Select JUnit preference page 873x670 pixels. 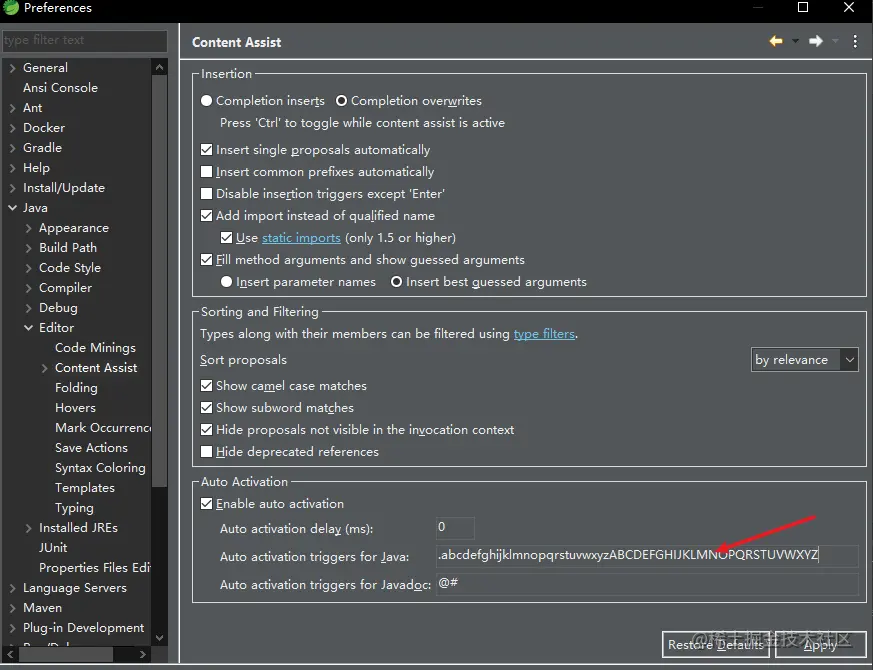pos(53,547)
